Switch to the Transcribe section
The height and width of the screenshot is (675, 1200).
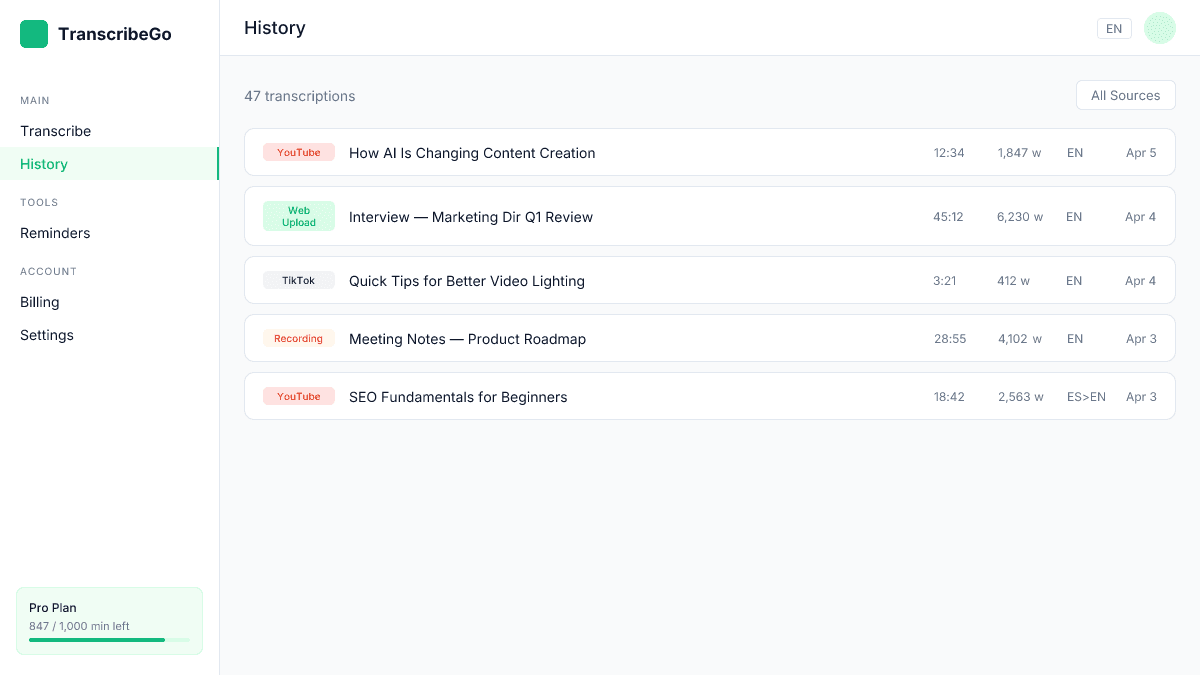coord(55,131)
